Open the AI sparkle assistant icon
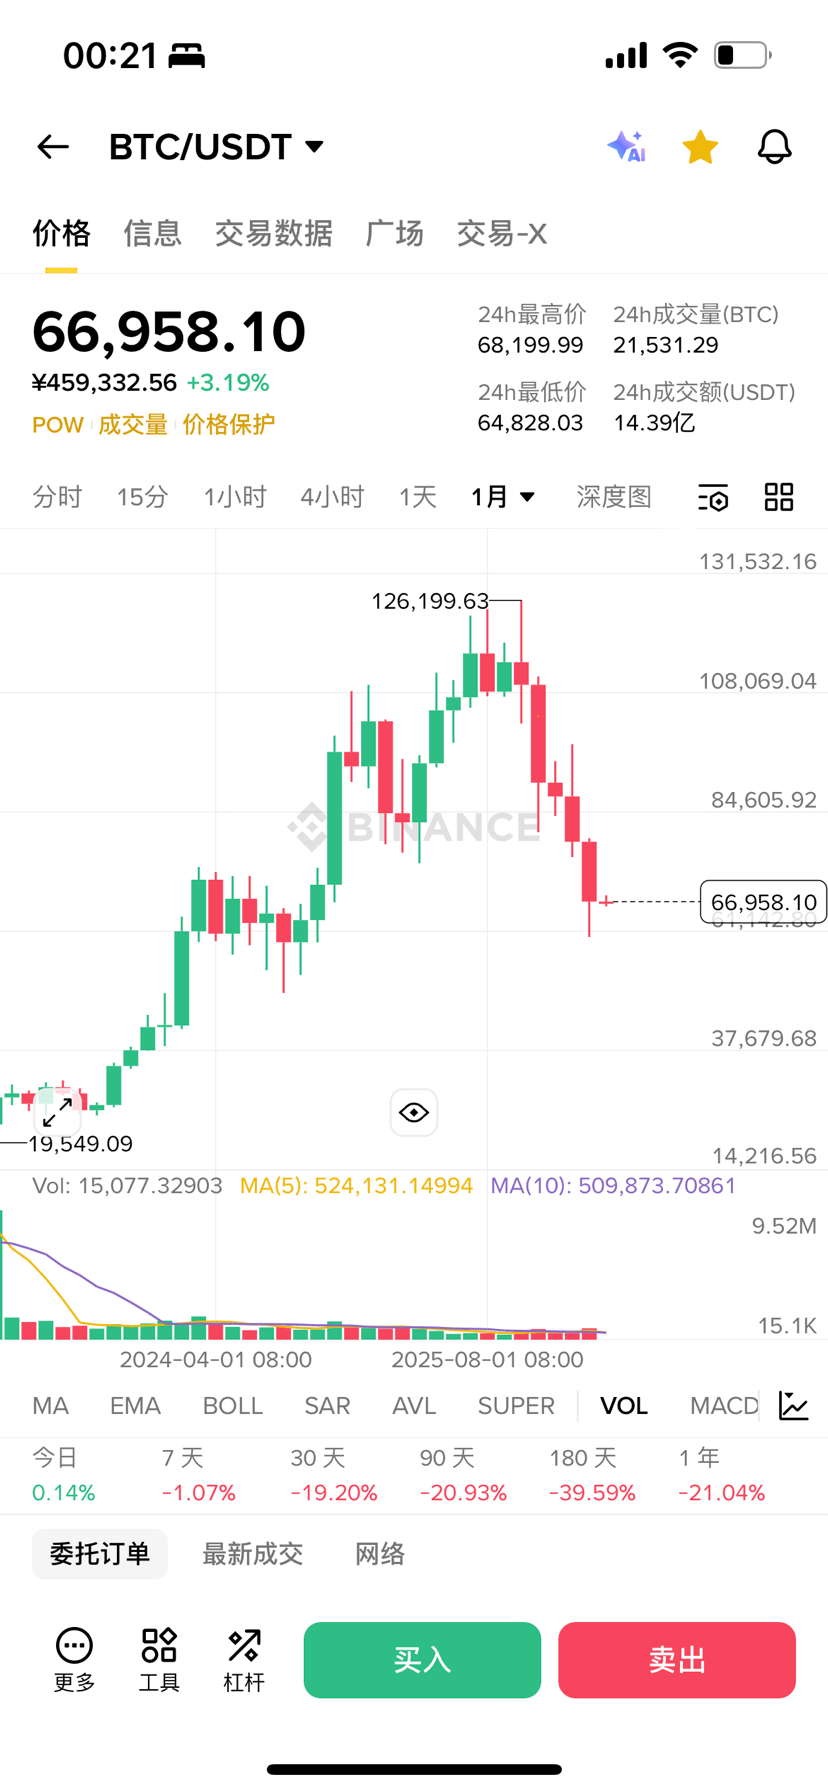 (x=627, y=147)
